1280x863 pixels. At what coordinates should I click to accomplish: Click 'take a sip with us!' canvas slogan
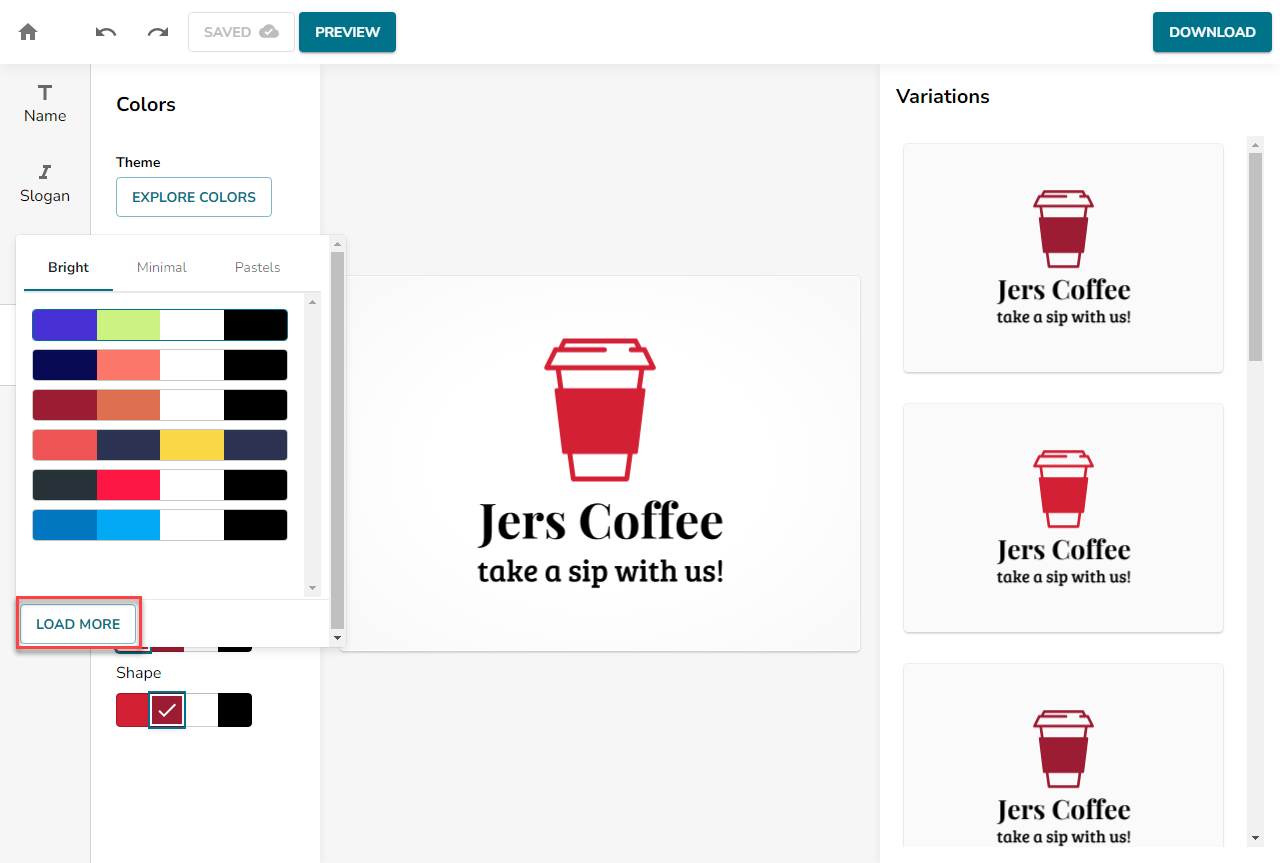tap(600, 572)
